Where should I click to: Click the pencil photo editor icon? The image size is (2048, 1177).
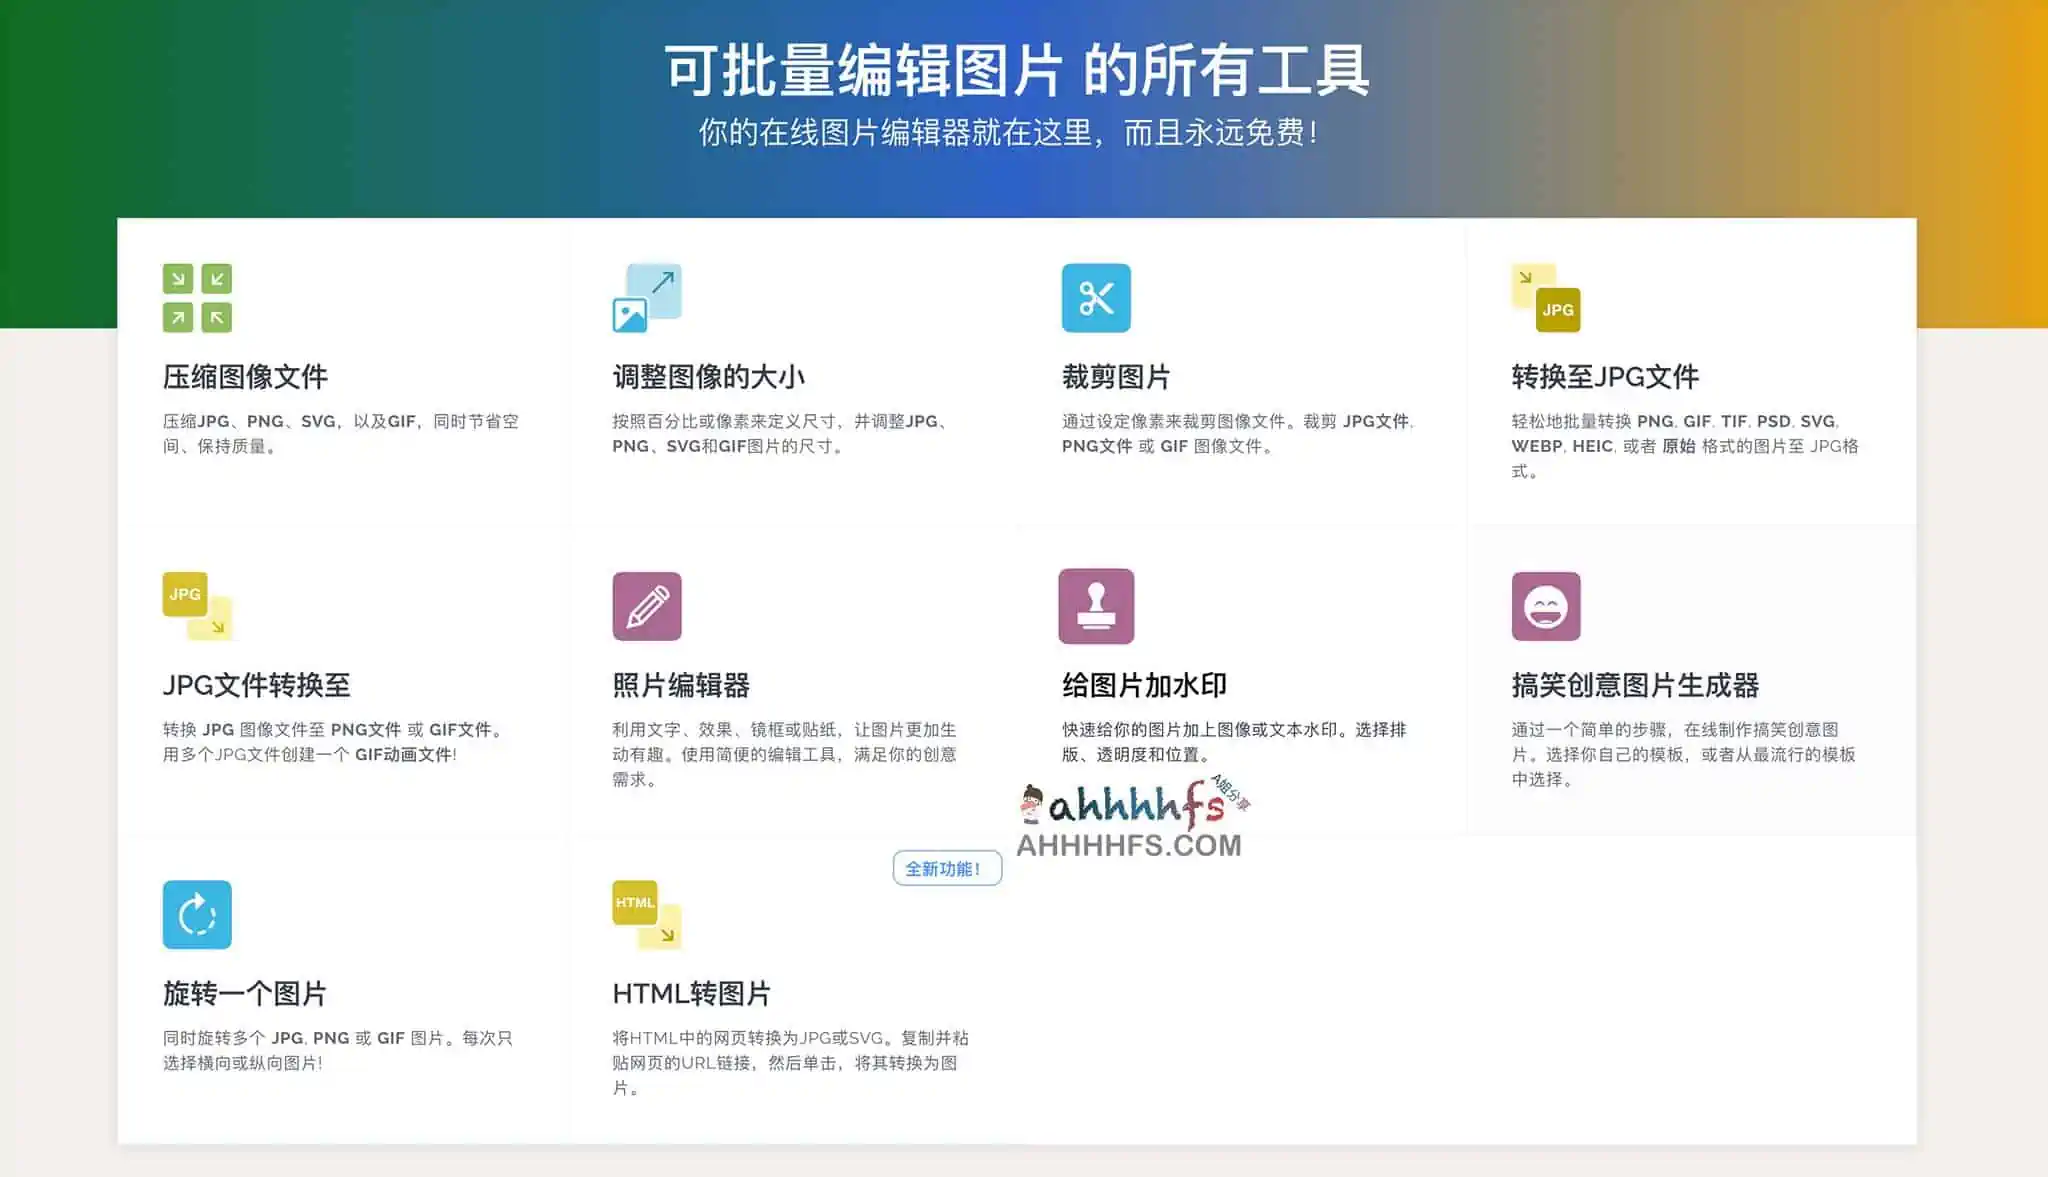click(648, 607)
